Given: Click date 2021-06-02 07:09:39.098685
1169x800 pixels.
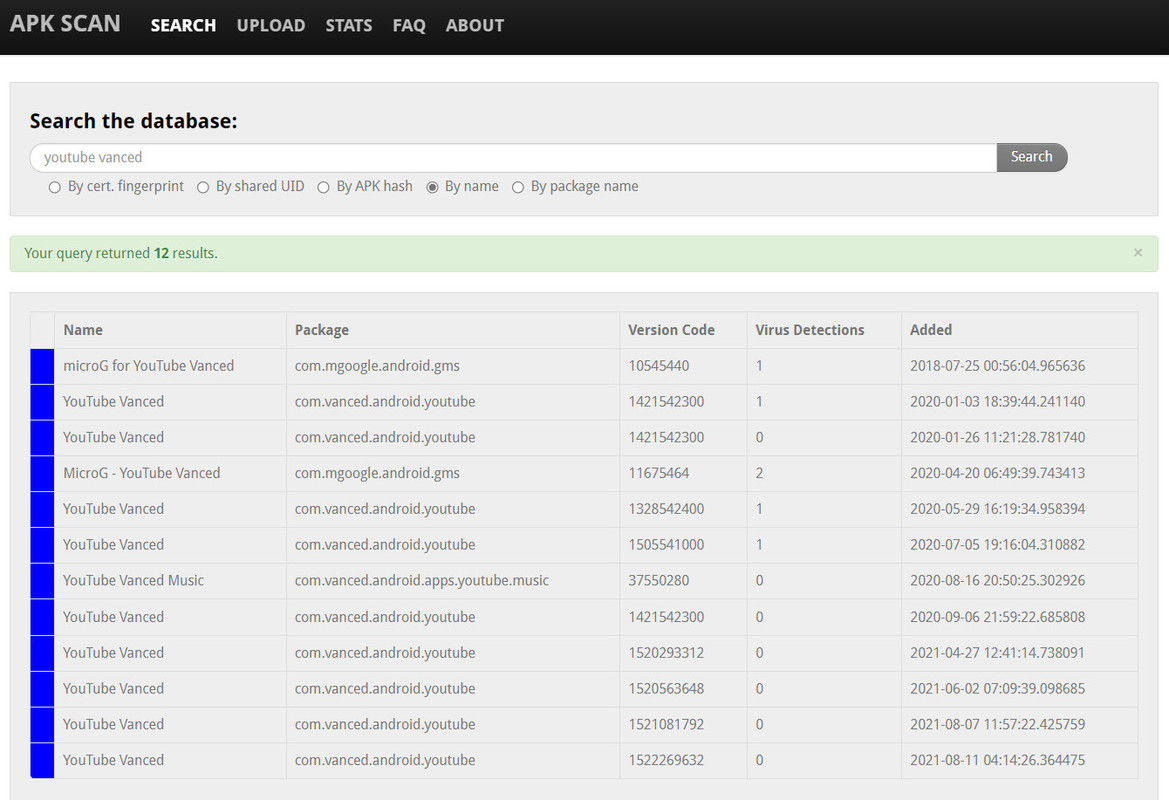Looking at the screenshot, I should pyautogui.click(x=998, y=689).
